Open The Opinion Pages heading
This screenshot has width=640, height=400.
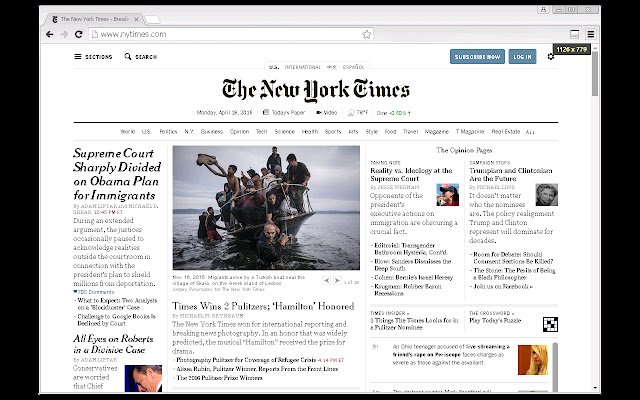coord(464,150)
